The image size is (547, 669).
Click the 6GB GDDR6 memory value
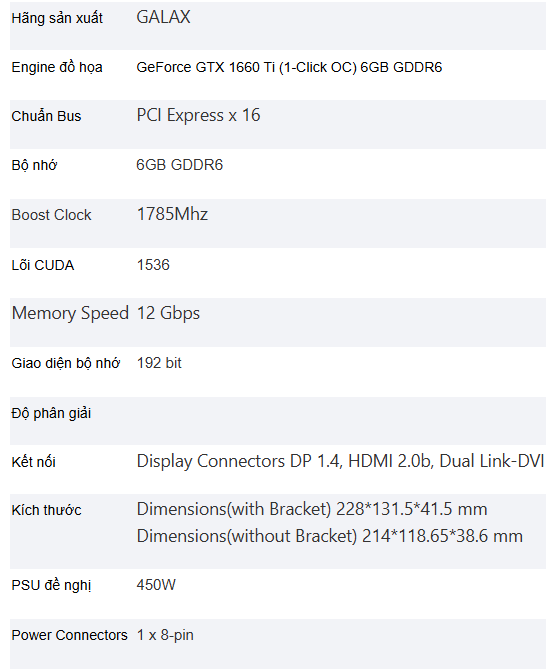(x=180, y=165)
